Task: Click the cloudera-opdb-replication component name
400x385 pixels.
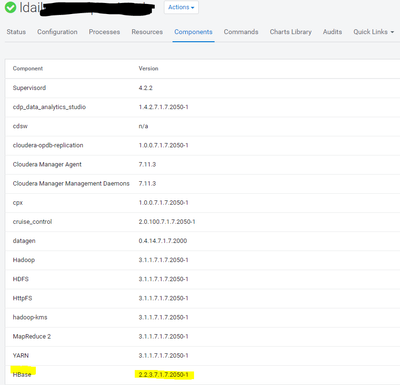Action: coord(48,145)
